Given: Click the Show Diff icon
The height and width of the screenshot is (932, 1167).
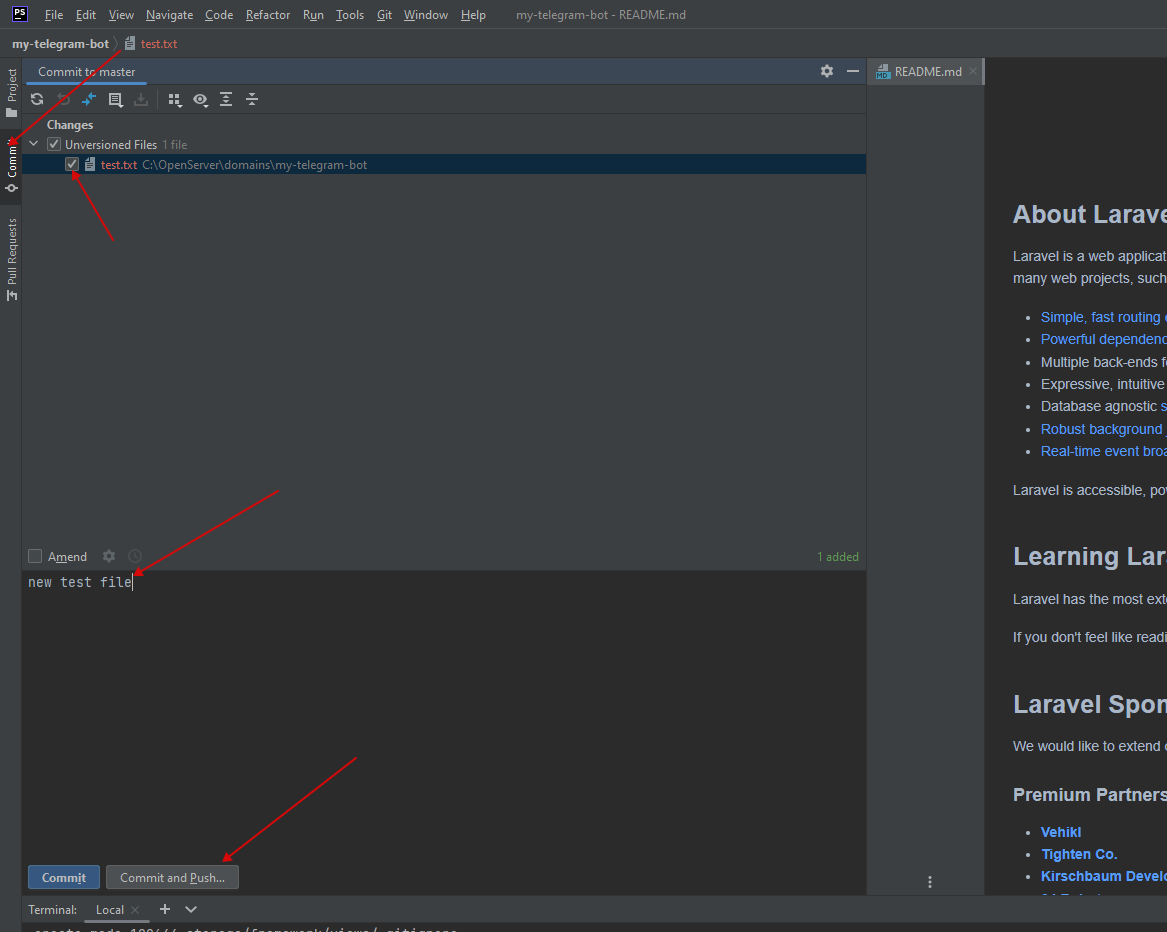Looking at the screenshot, I should [89, 99].
